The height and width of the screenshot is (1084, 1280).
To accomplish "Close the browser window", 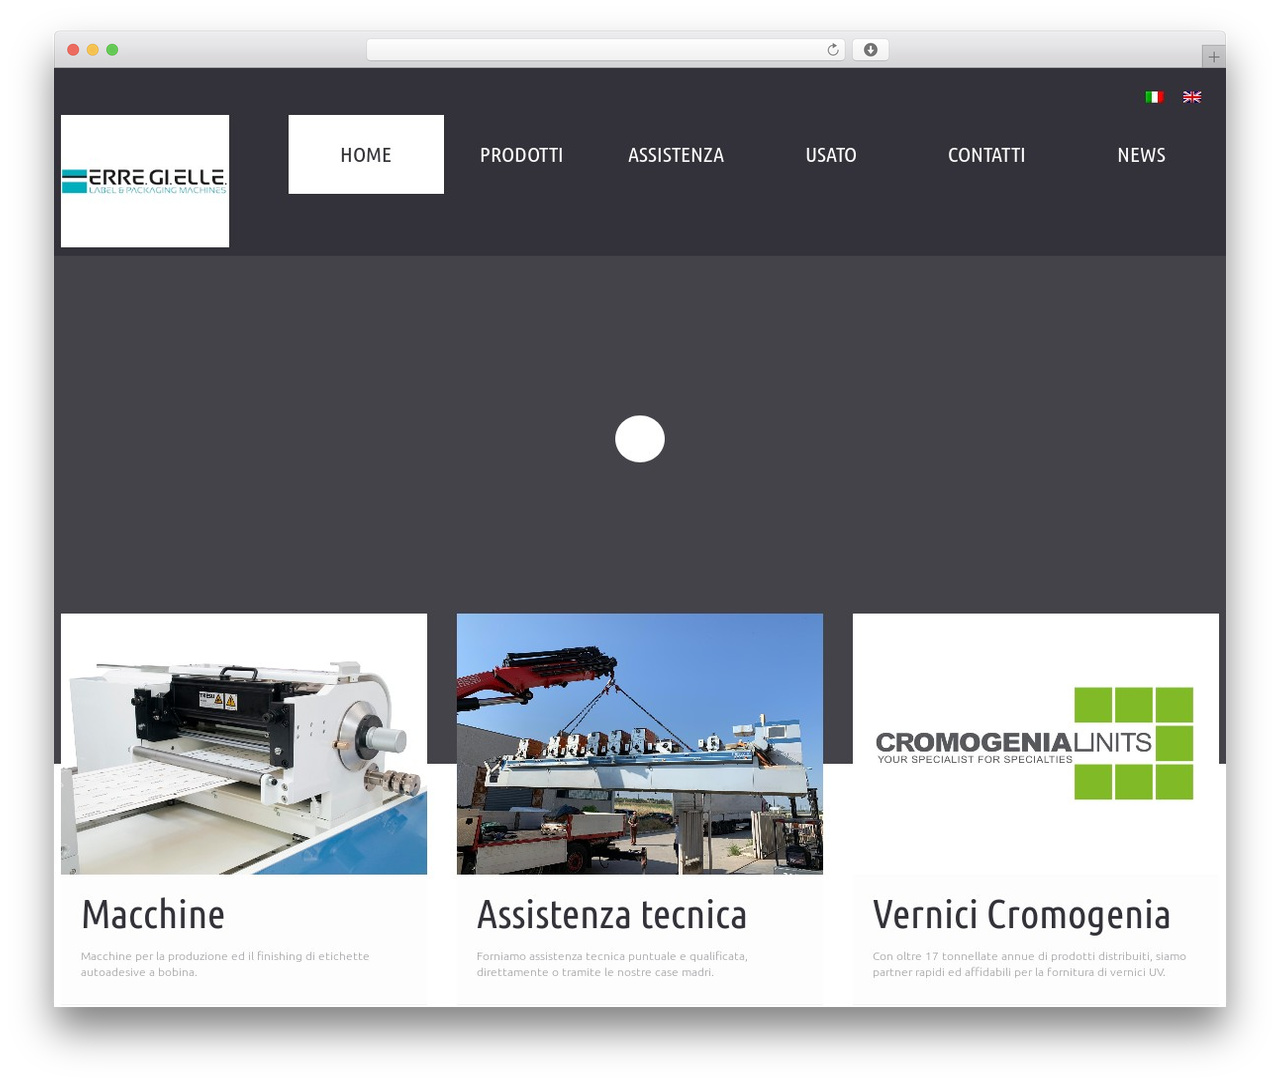I will point(73,50).
